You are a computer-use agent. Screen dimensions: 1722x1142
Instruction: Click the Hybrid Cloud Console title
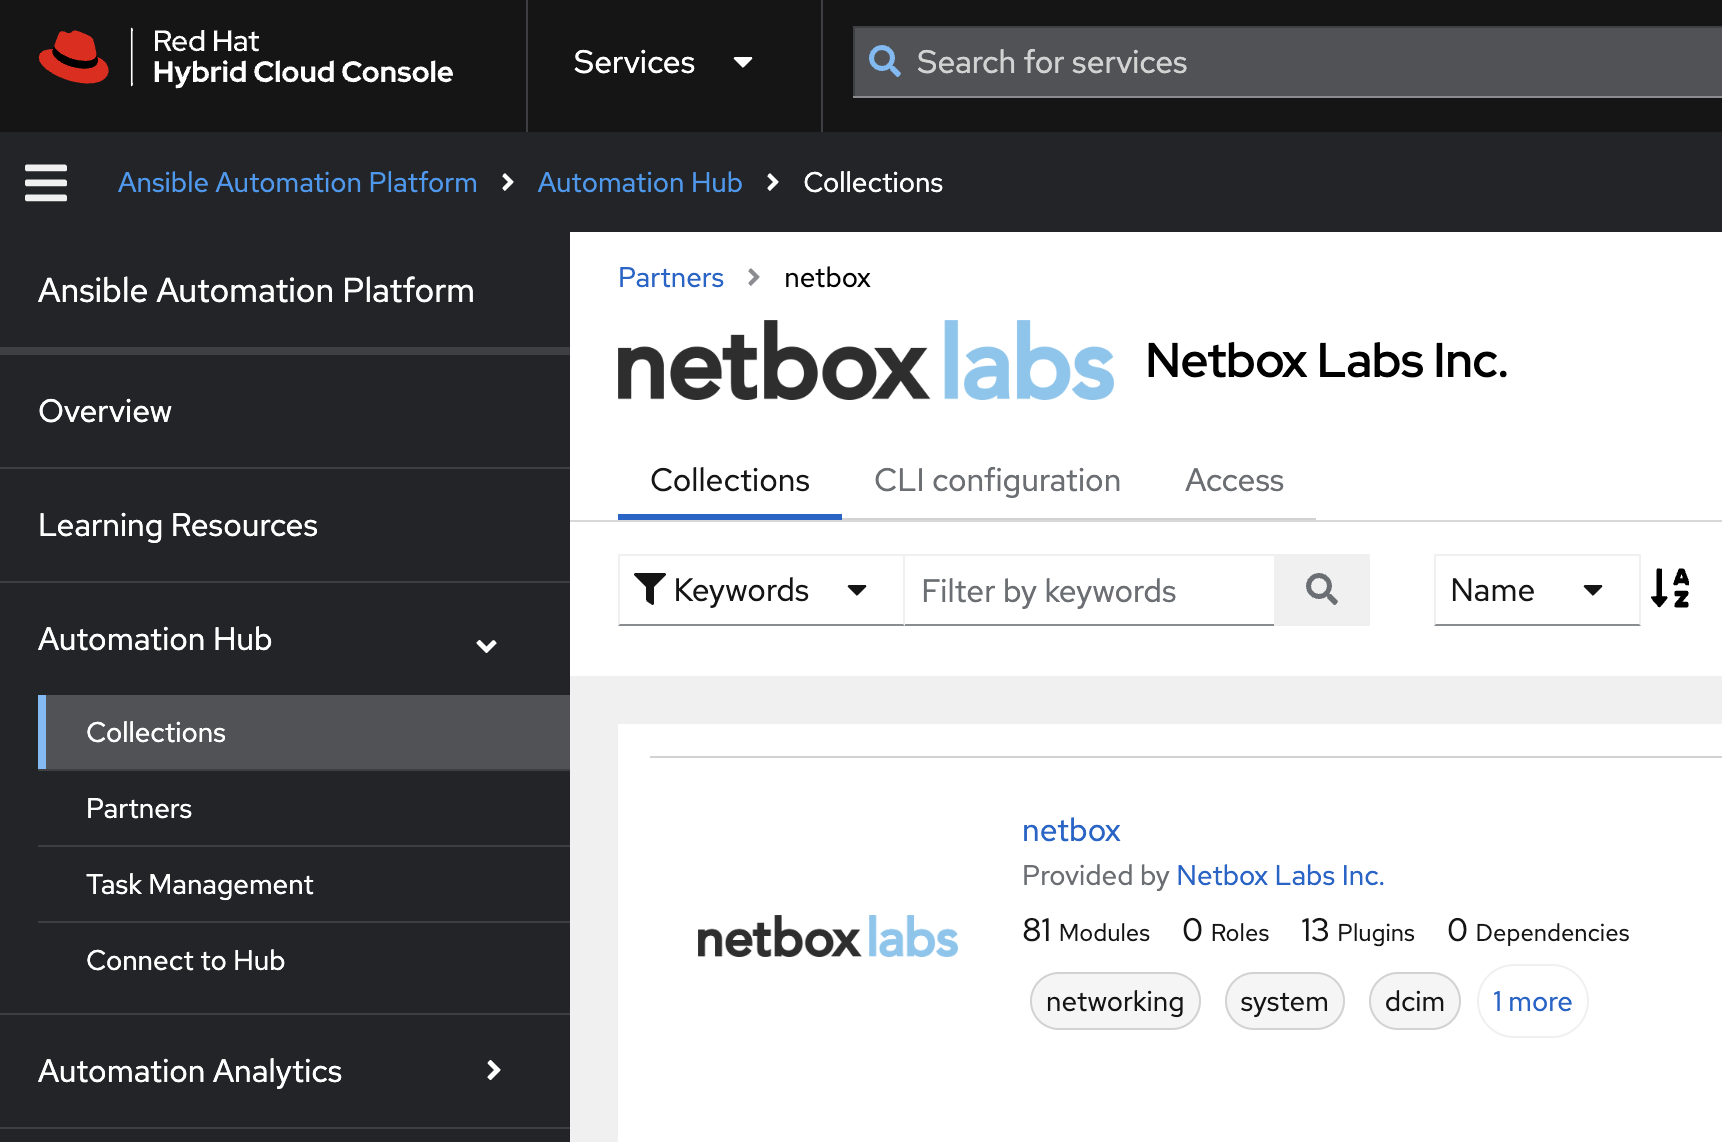303,72
